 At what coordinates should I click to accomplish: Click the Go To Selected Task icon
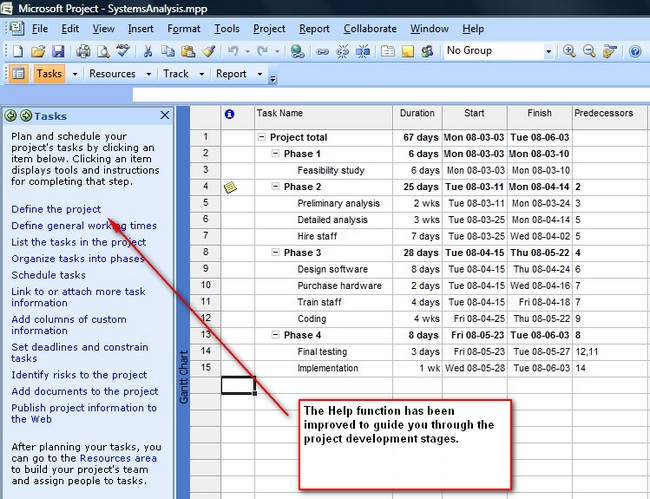click(x=609, y=51)
